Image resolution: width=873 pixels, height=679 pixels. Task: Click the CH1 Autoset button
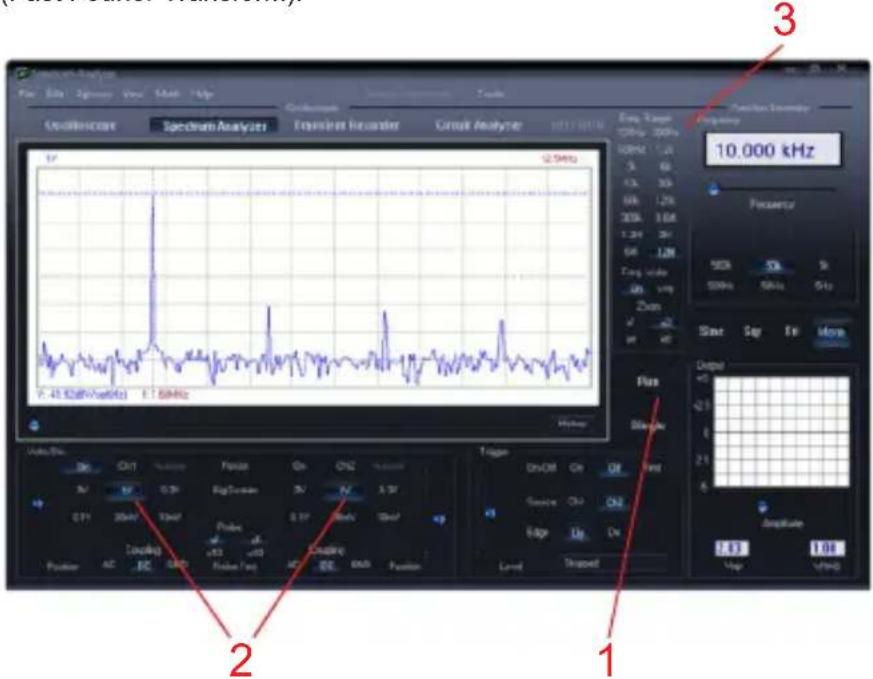click(169, 466)
